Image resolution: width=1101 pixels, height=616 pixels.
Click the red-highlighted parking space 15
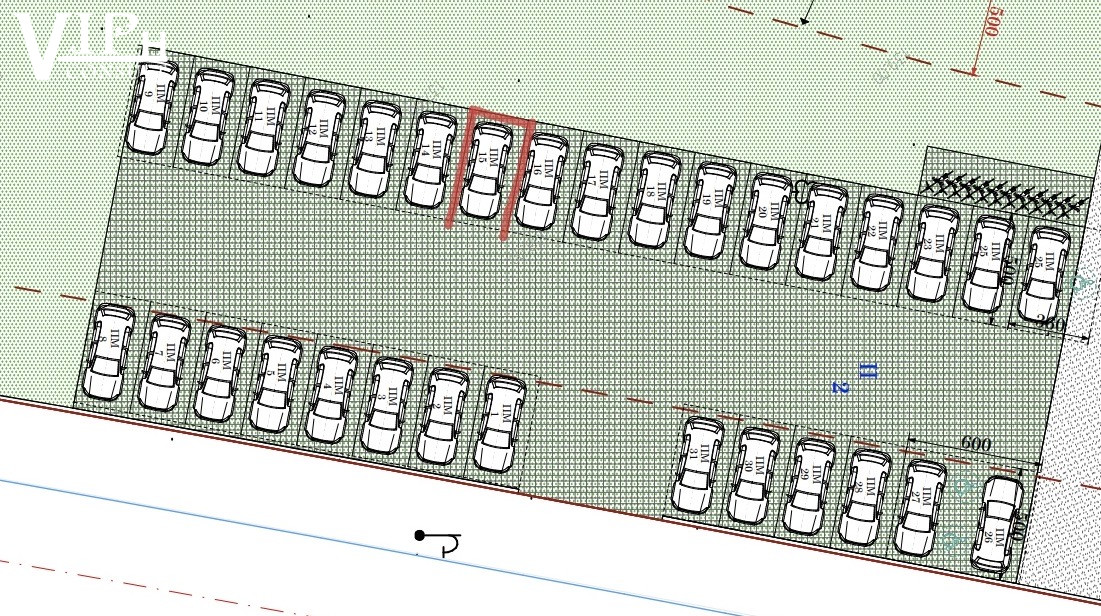click(486, 170)
